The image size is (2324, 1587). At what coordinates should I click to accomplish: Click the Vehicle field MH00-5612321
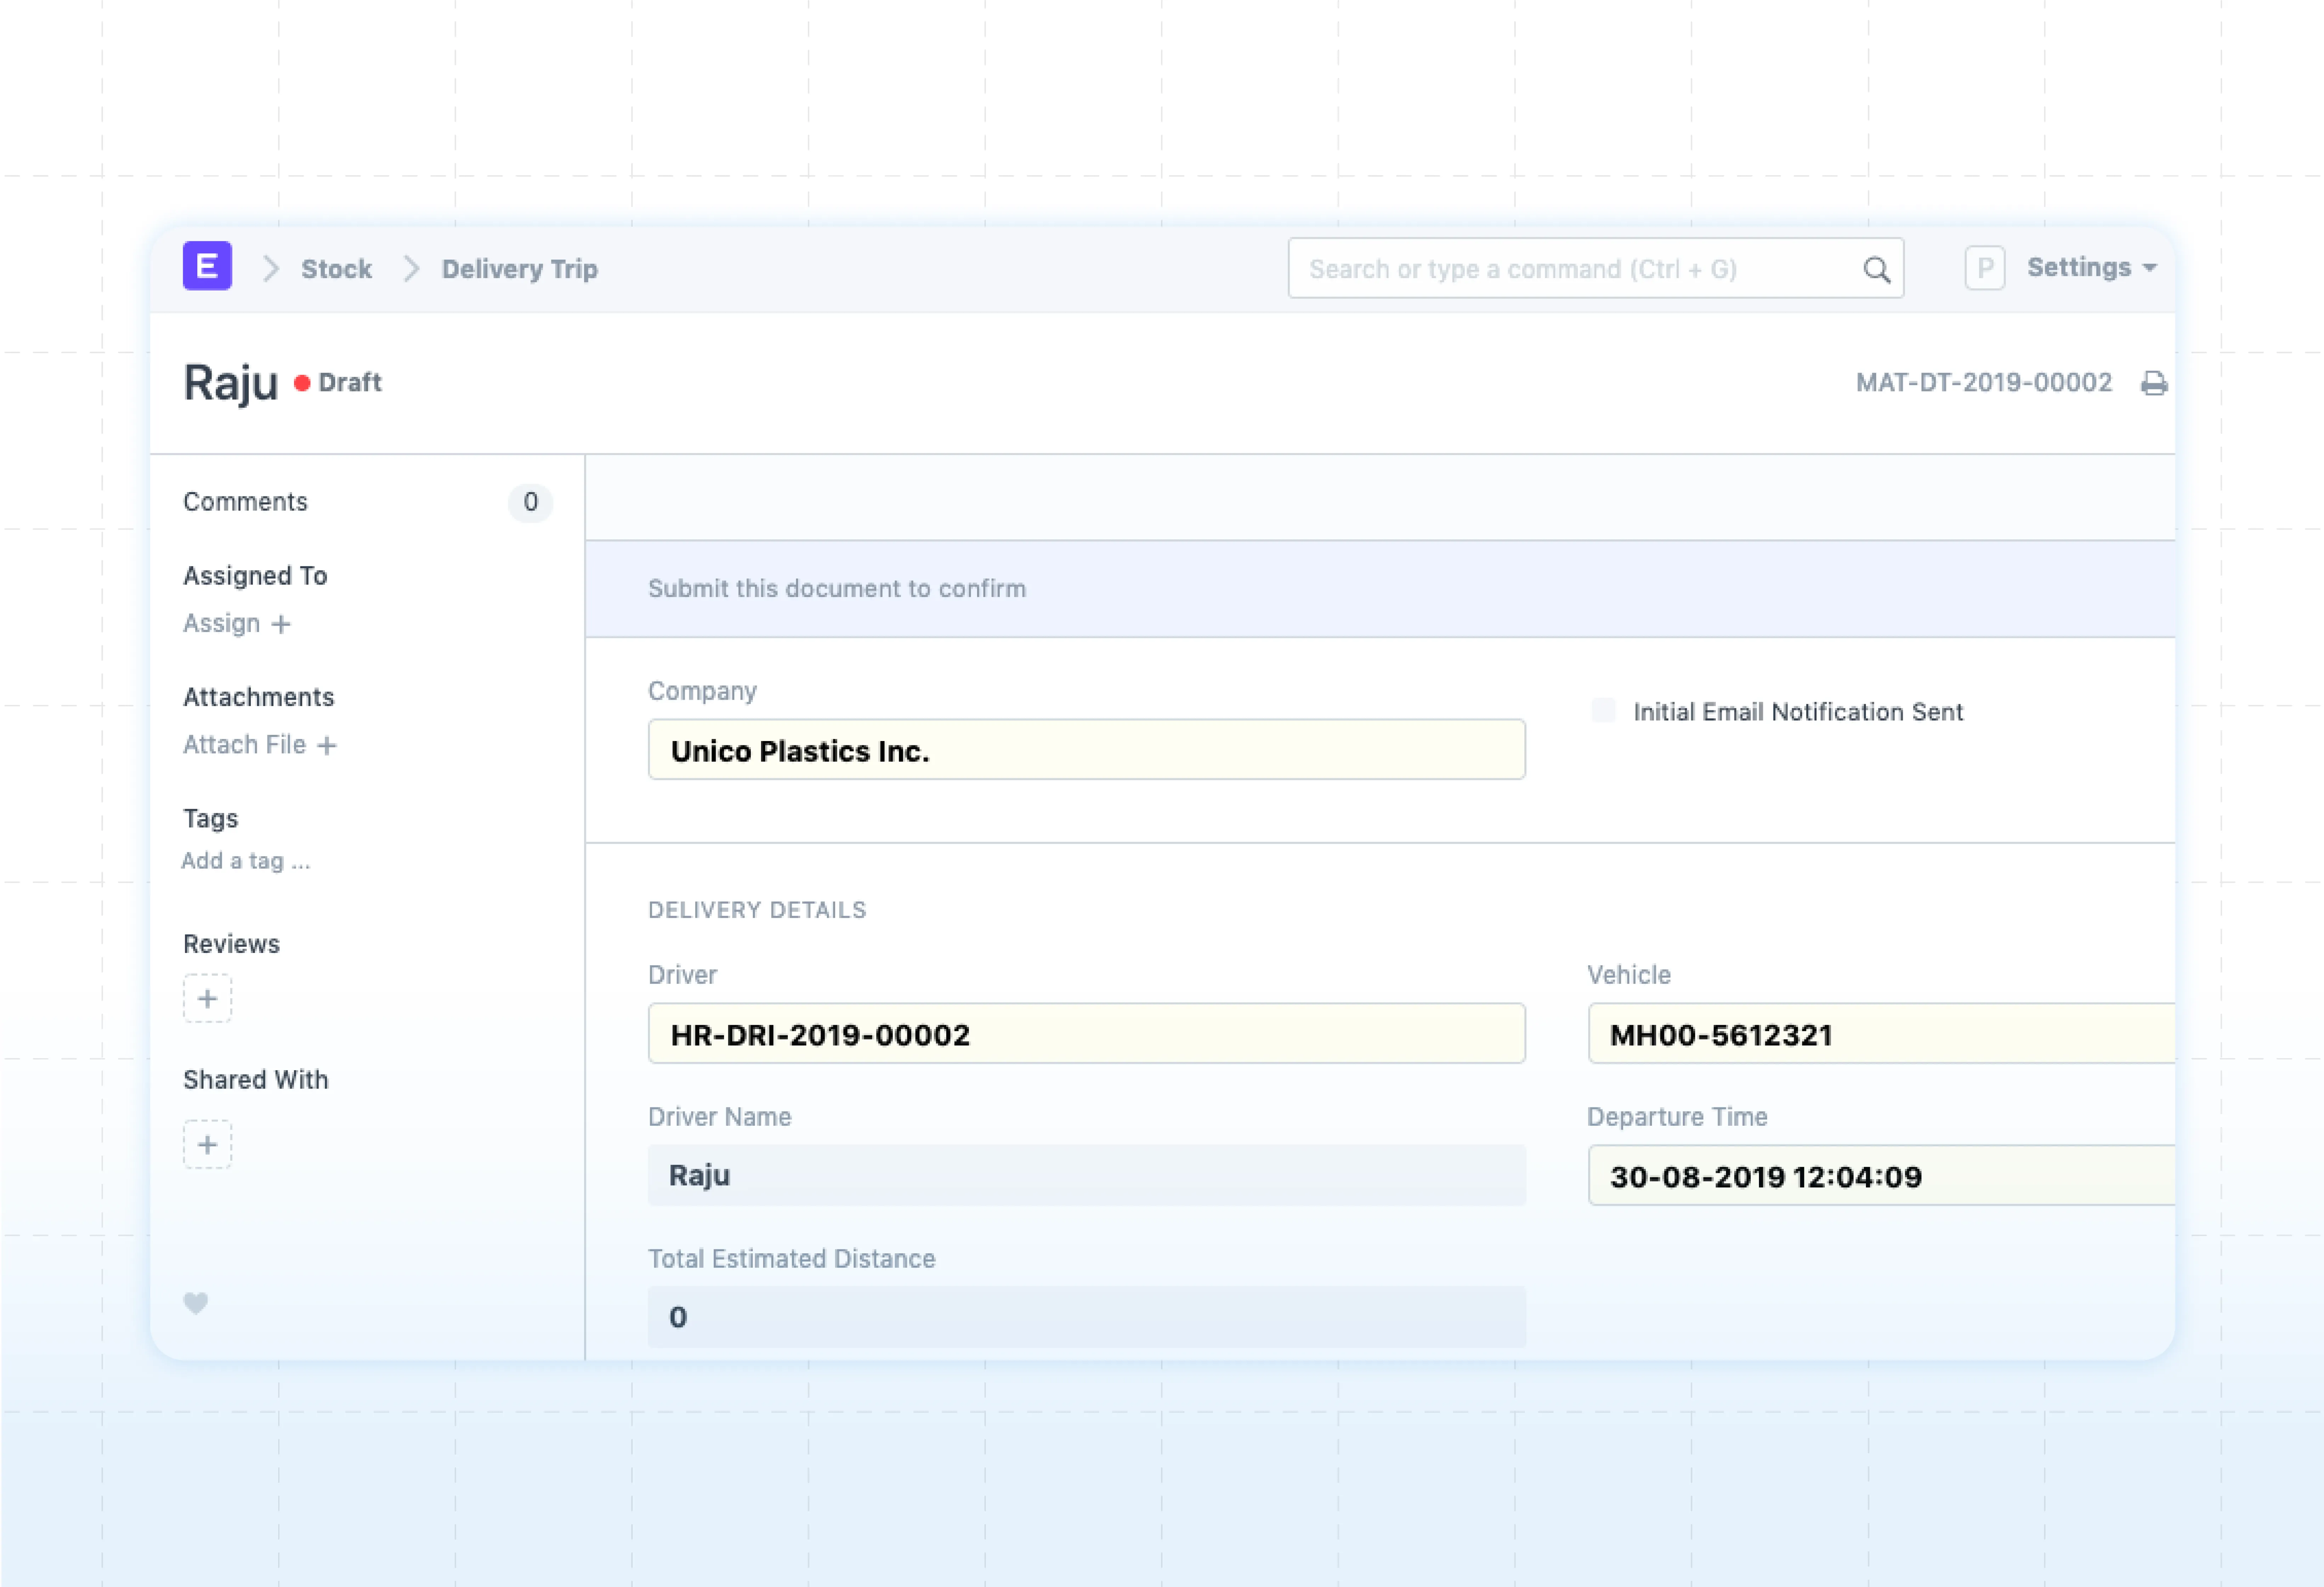pos(1880,1034)
